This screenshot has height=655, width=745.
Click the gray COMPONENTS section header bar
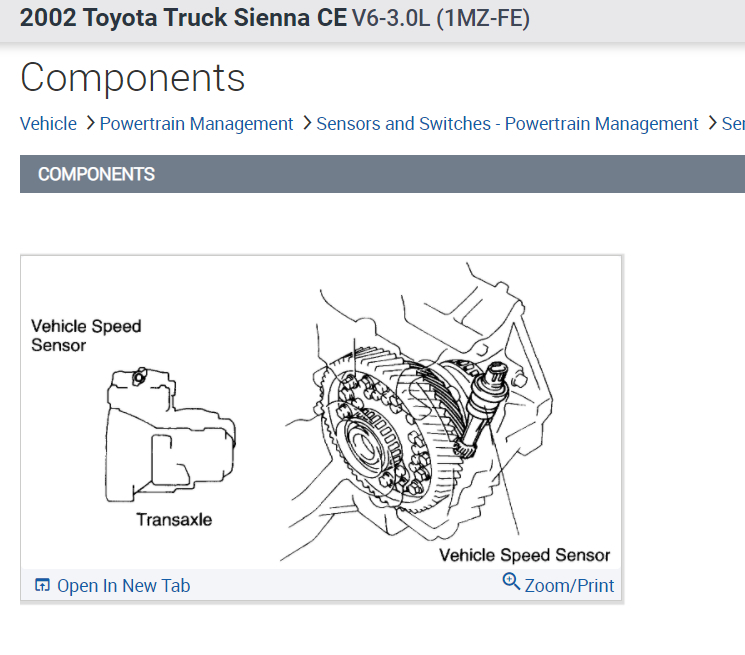pos(382,174)
